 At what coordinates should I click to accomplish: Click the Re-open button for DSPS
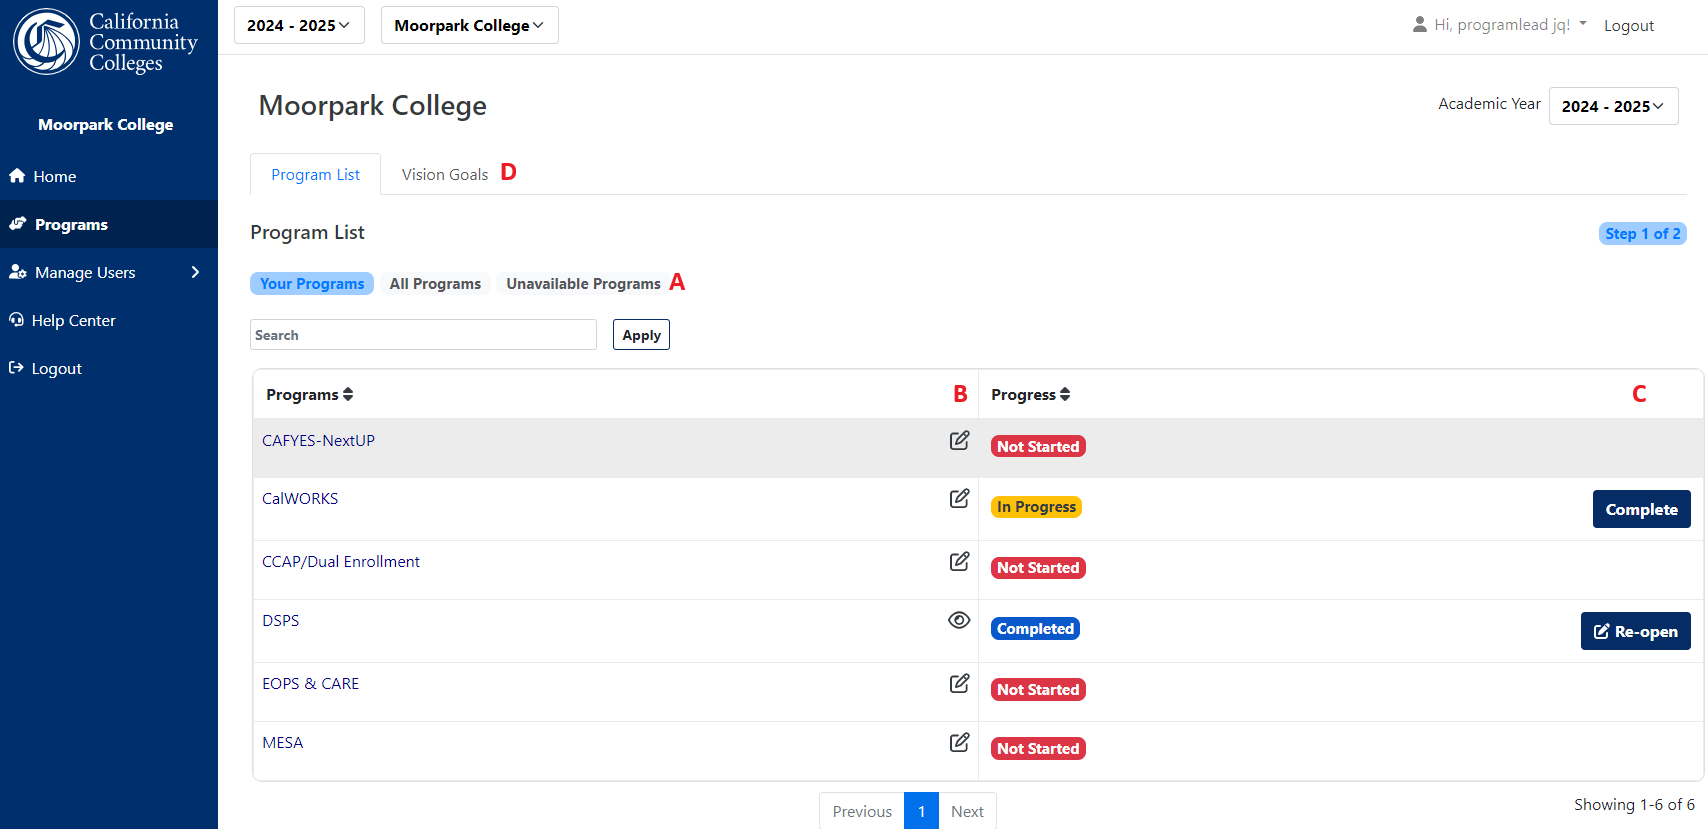[x=1636, y=631]
